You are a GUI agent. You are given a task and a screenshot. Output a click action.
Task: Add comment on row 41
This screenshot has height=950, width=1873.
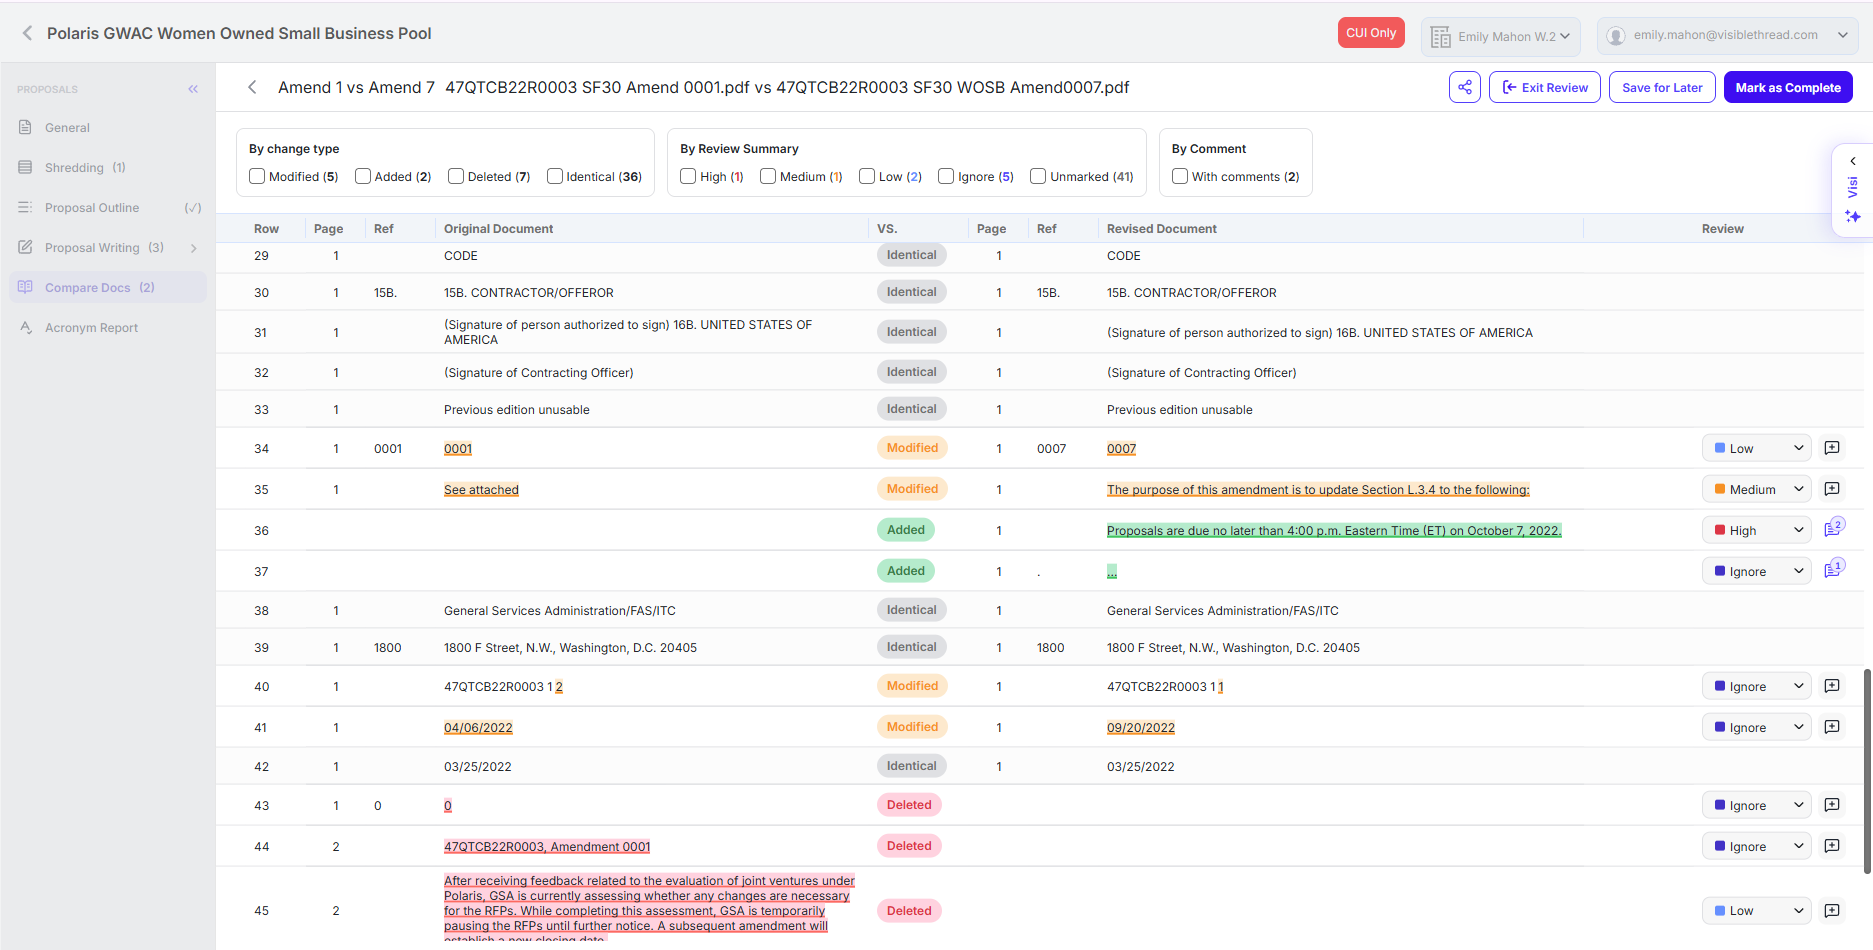pos(1832,727)
